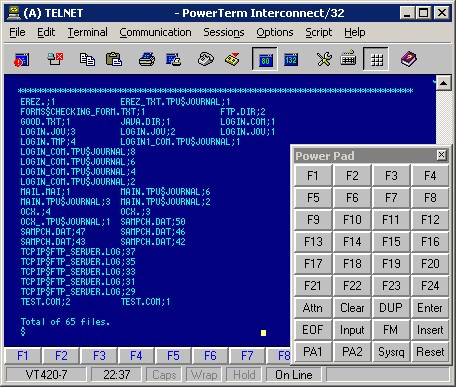Open the setup tools wrench icon
Image resolution: width=456 pixels, height=387 pixels.
324,60
